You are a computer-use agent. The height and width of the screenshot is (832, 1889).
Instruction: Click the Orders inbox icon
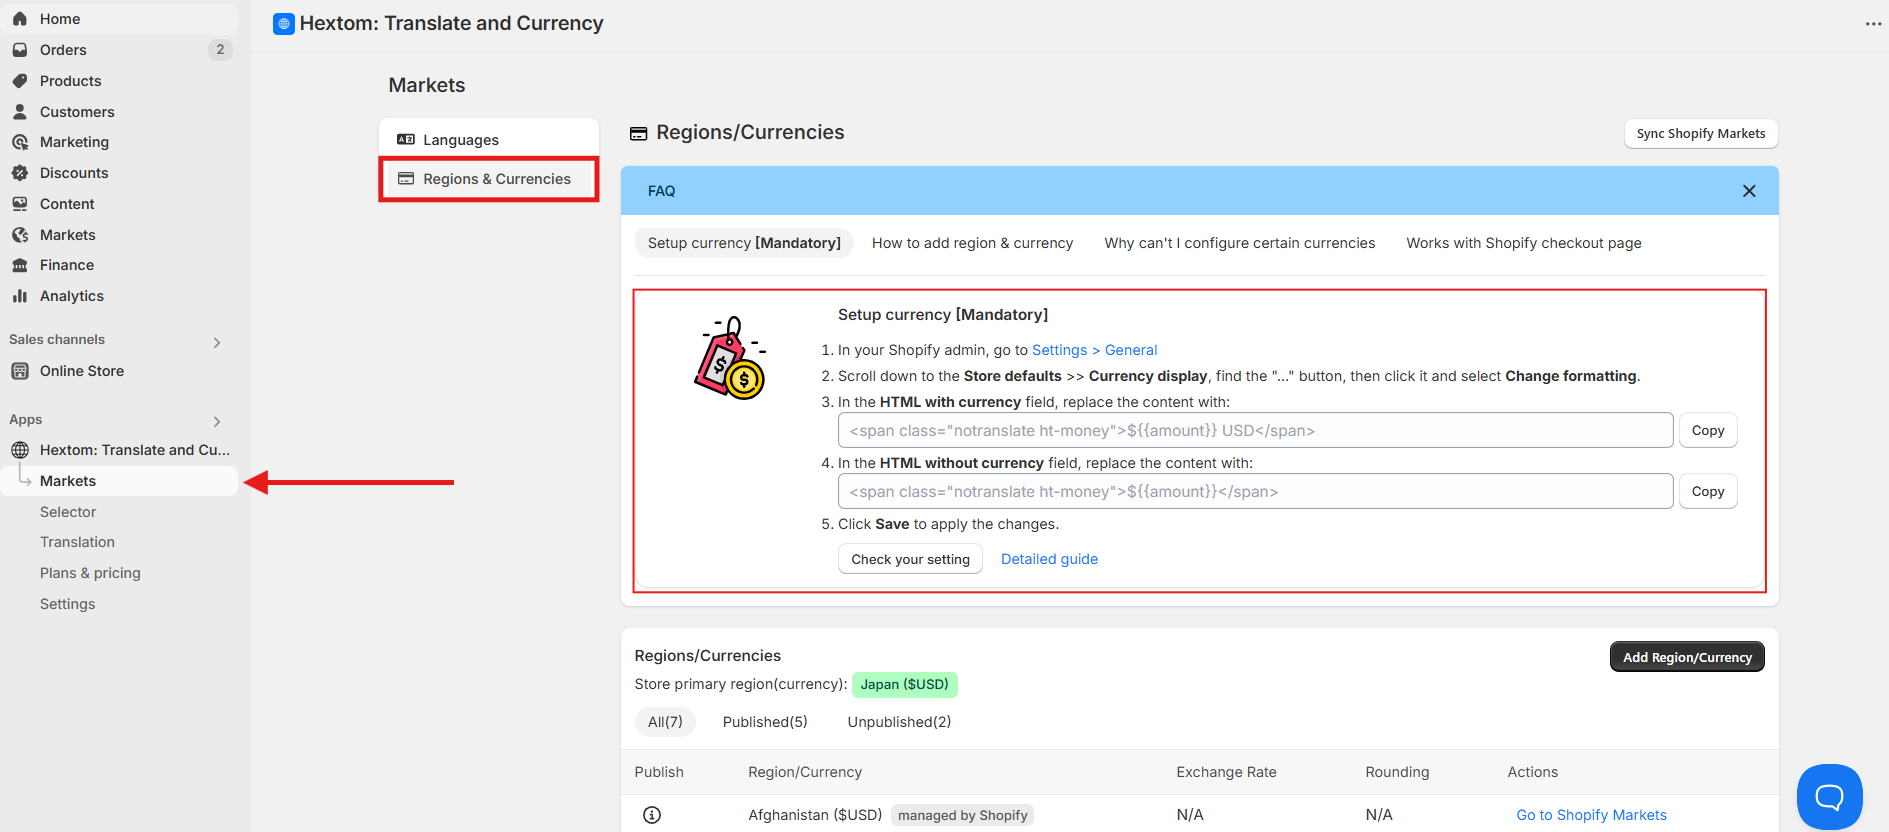pos(20,50)
